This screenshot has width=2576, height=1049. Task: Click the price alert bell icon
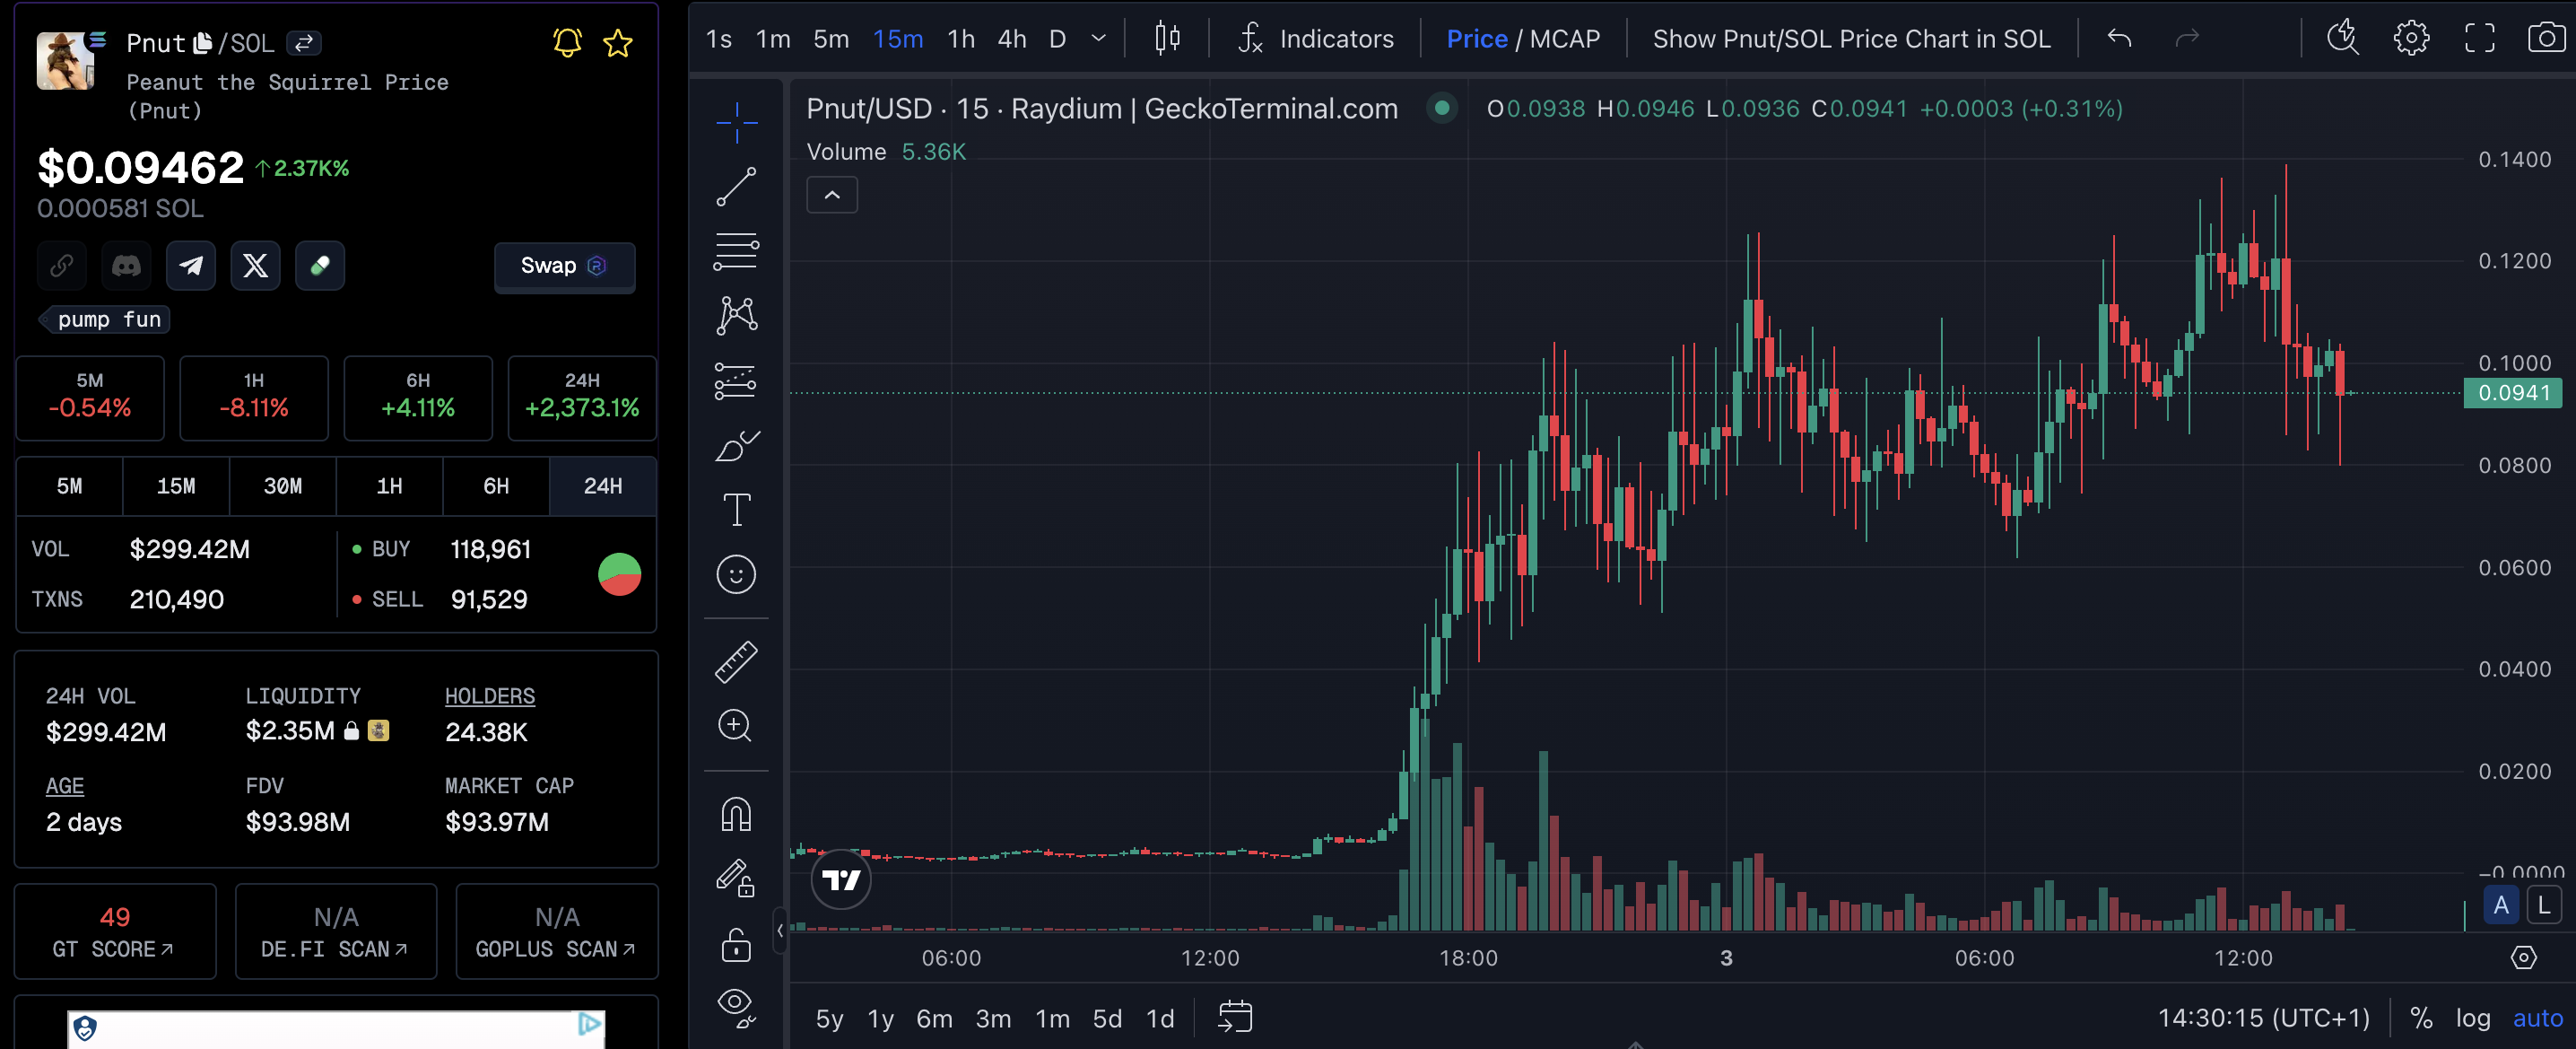click(567, 43)
